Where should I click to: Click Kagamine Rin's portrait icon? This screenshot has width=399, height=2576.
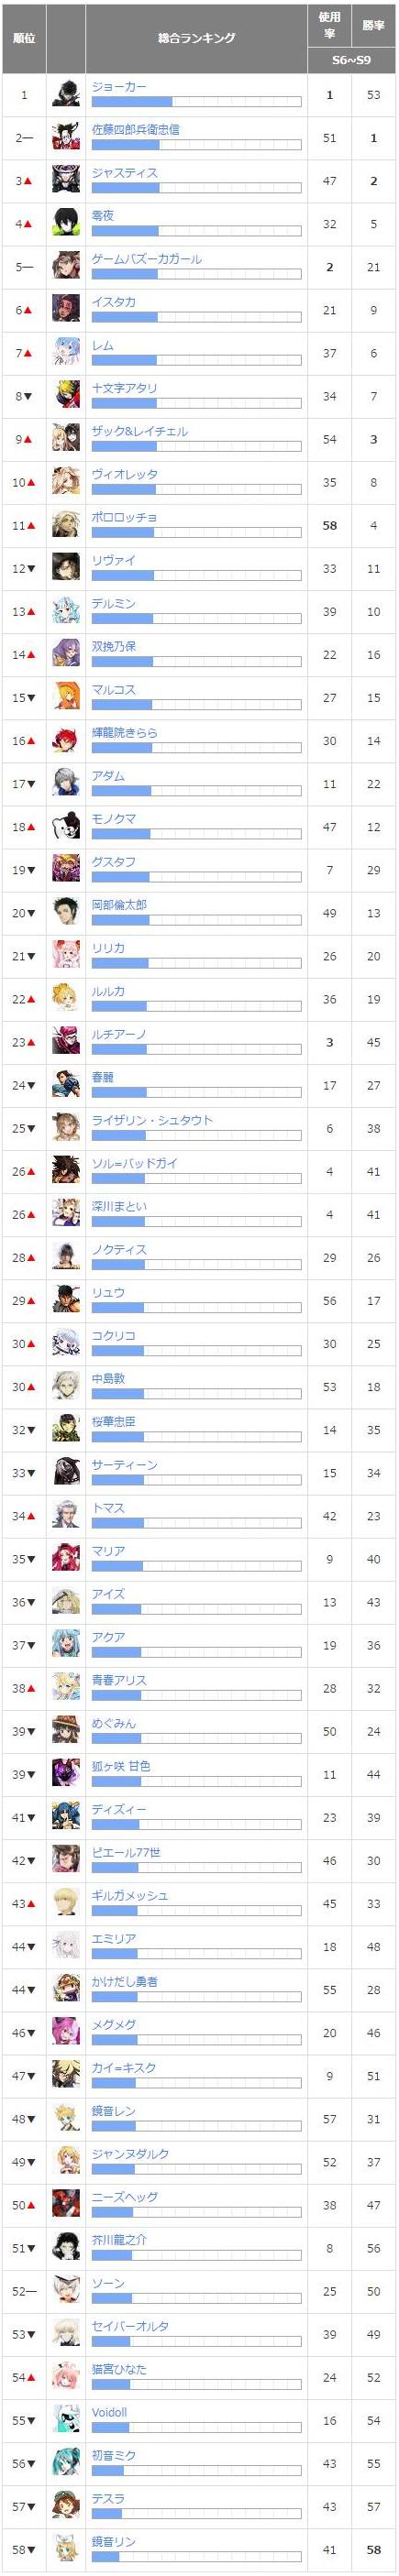coord(66,2549)
